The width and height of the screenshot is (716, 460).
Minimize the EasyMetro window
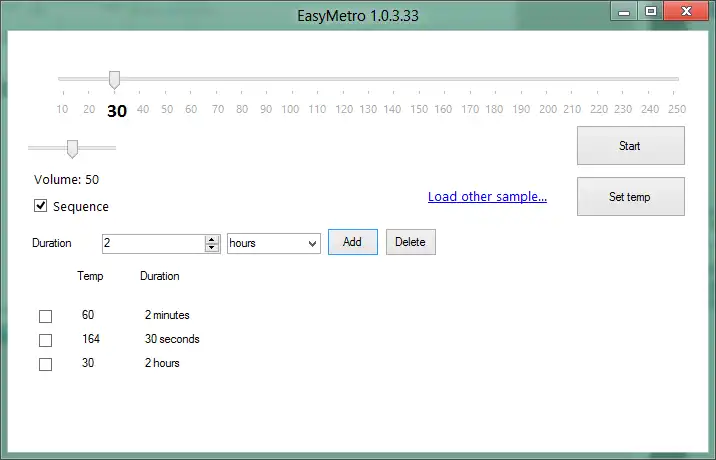pyautogui.click(x=624, y=11)
